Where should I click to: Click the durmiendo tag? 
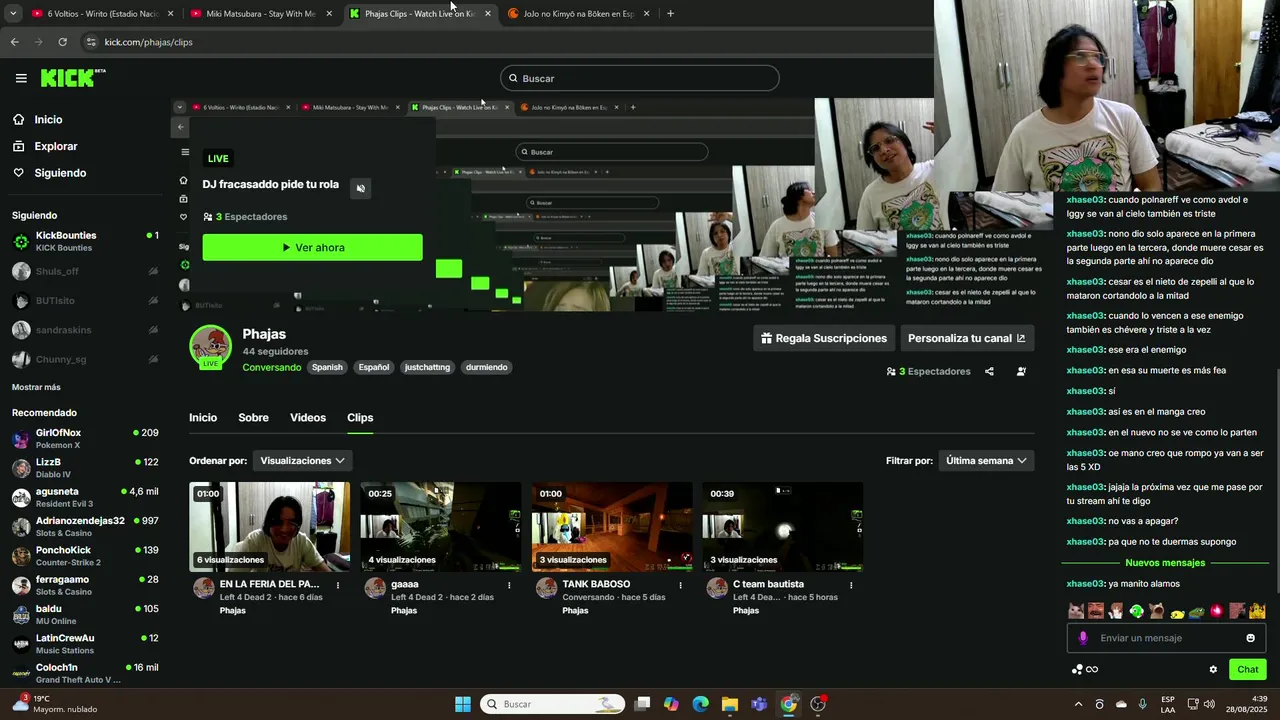(487, 367)
